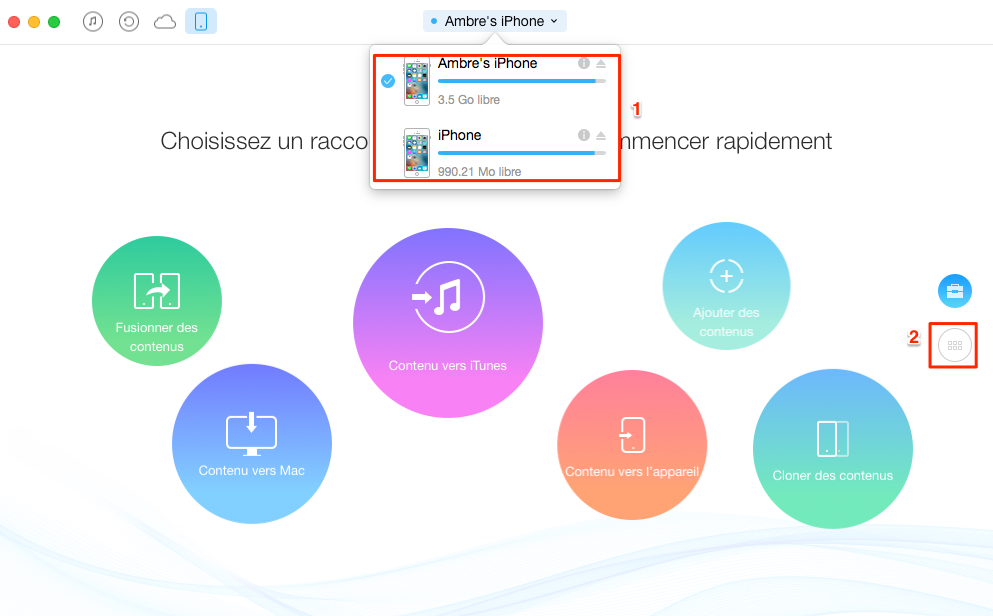Eject the second iPhone device

tap(601, 135)
